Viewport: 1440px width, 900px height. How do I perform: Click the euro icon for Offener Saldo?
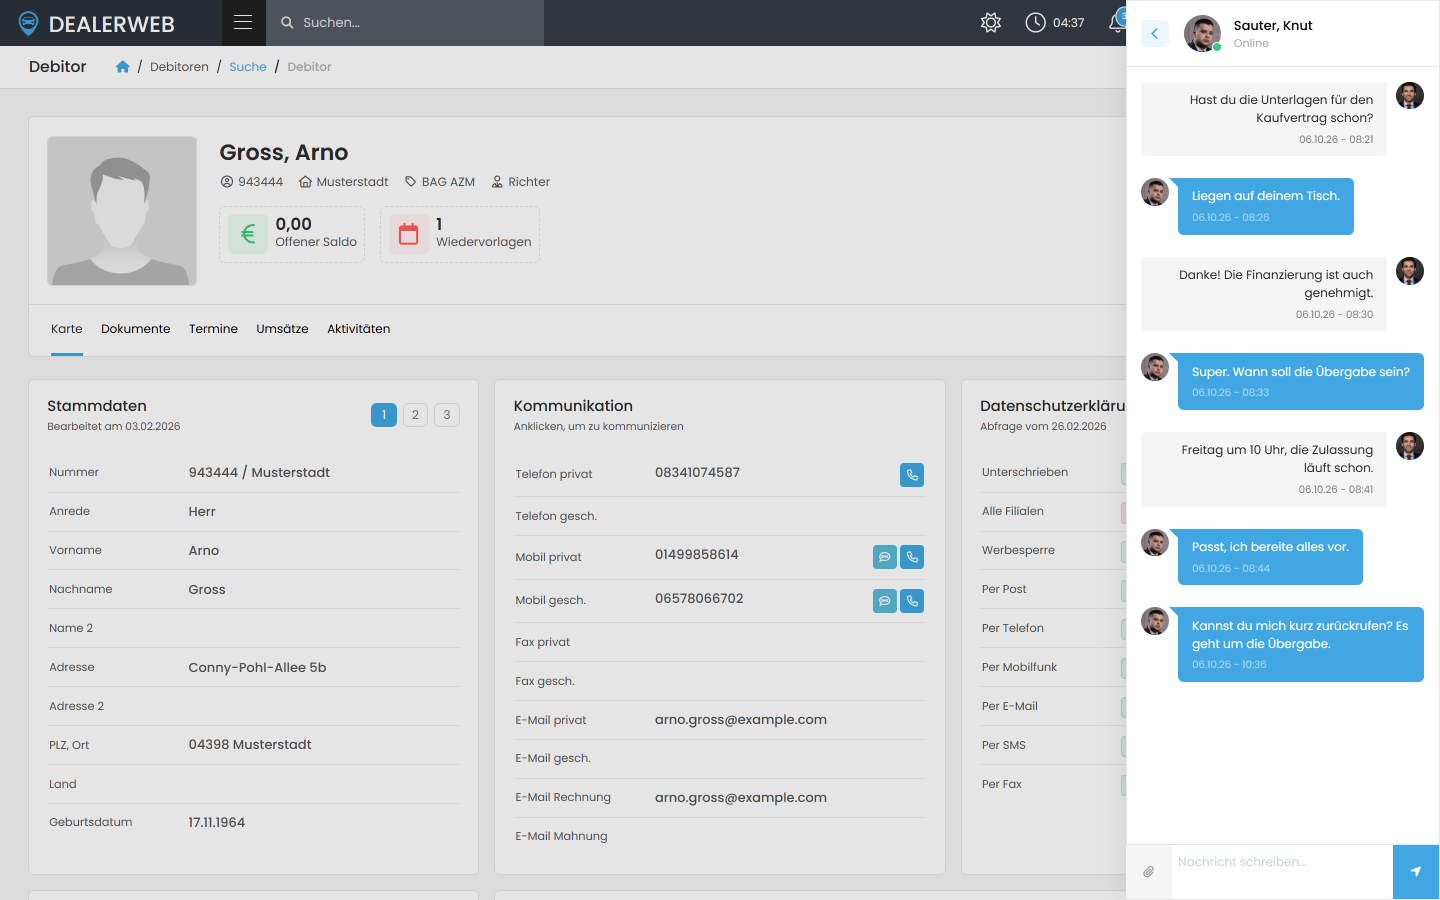248,234
